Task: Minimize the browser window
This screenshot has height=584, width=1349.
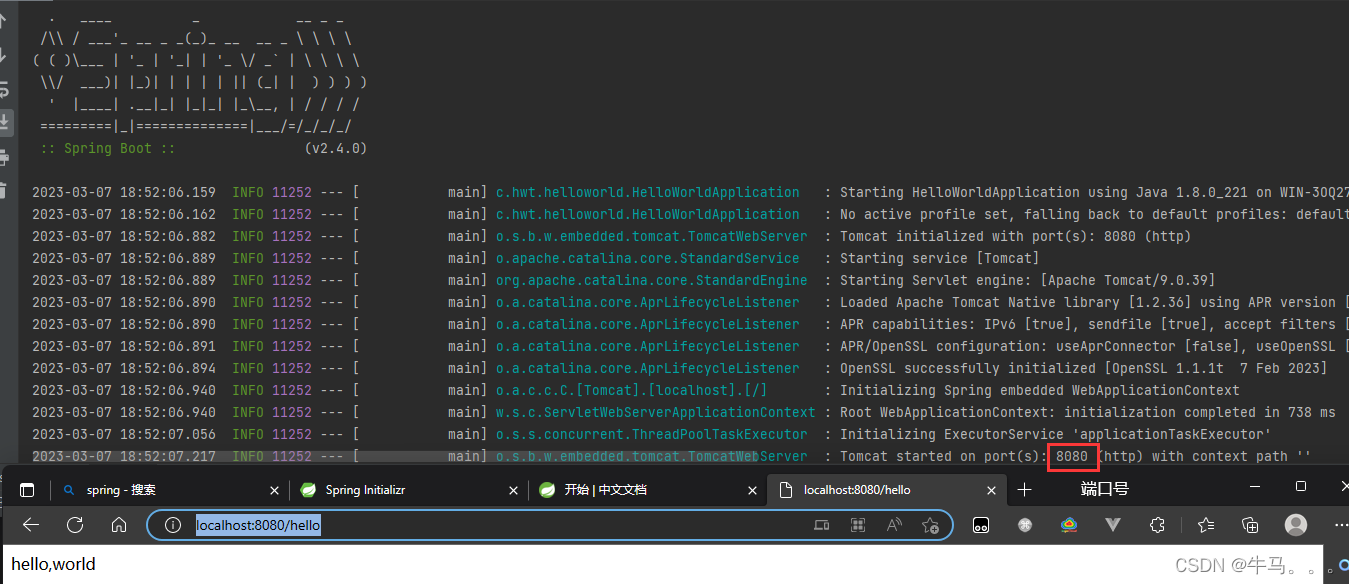Action: point(1257,487)
